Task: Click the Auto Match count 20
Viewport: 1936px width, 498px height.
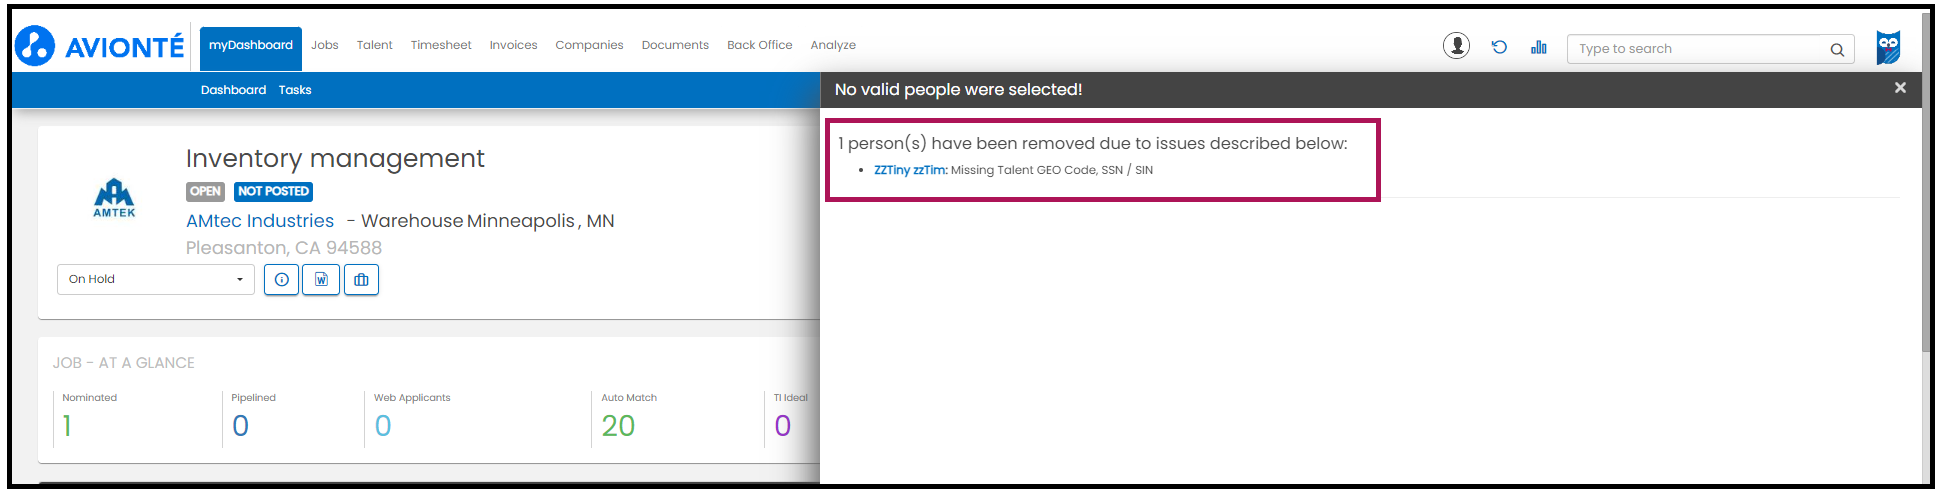Action: click(x=618, y=426)
